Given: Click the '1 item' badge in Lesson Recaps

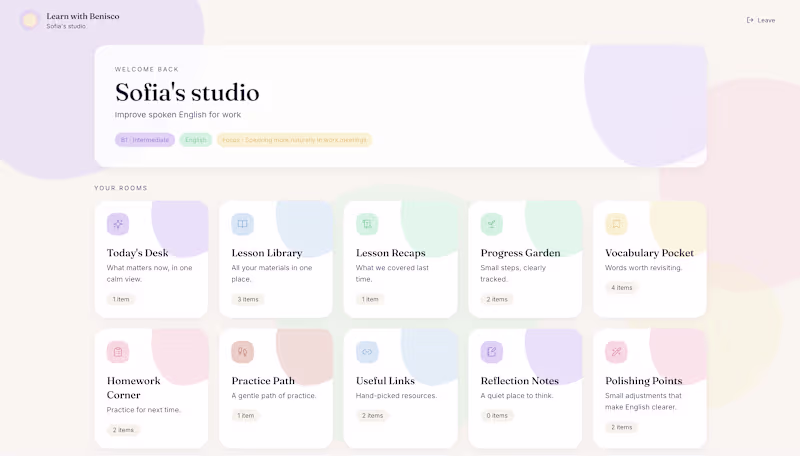Looking at the screenshot, I should (x=370, y=299).
